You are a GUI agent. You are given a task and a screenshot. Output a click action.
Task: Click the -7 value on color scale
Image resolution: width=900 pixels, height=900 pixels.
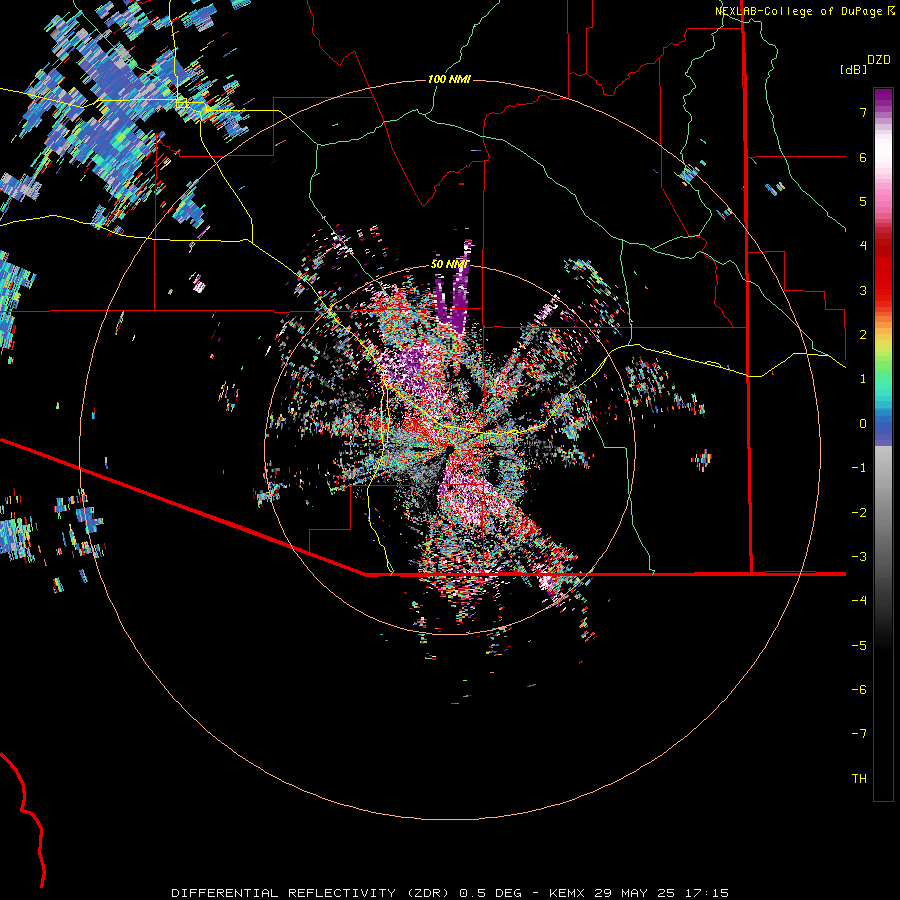(x=859, y=734)
